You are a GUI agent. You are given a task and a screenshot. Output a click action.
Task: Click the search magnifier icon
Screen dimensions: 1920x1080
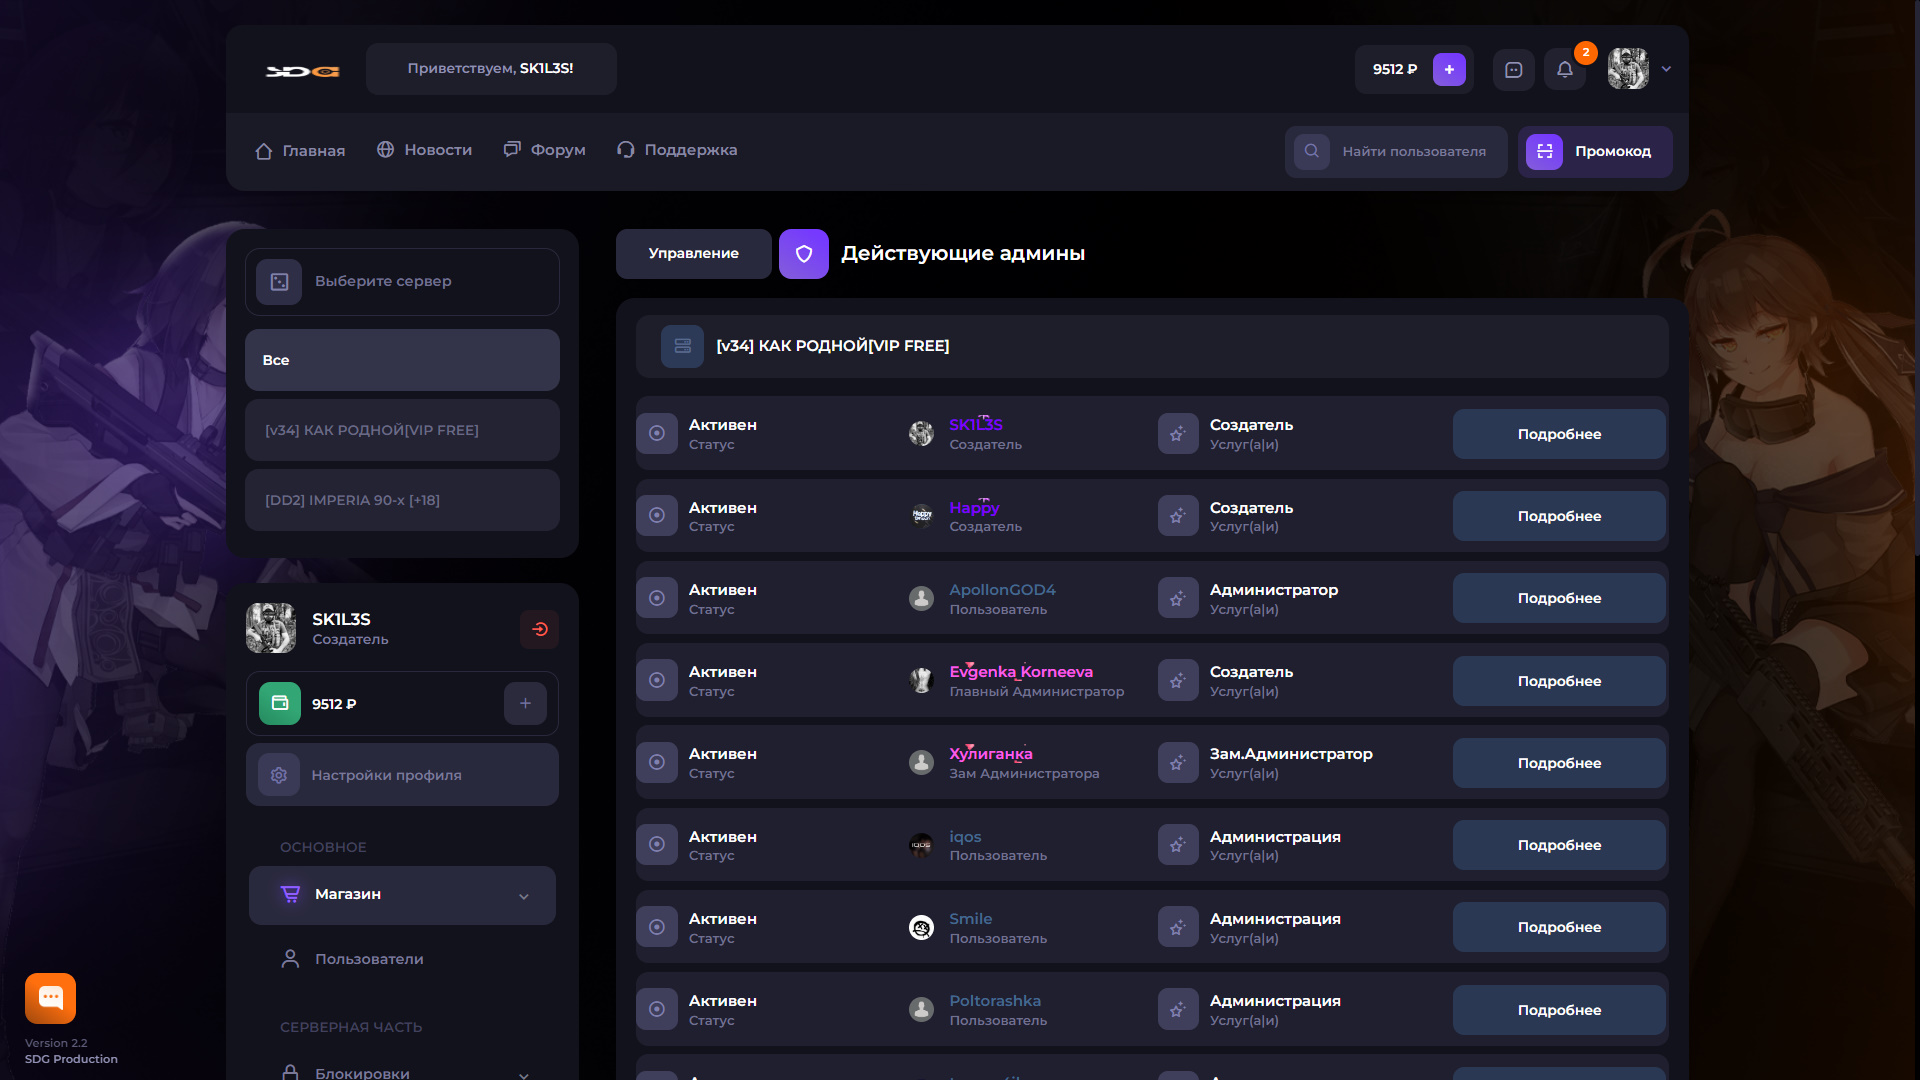click(1312, 151)
